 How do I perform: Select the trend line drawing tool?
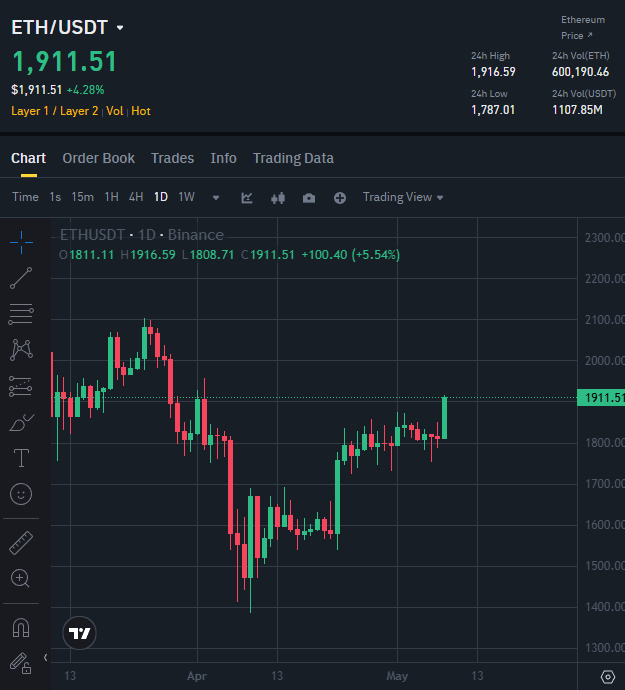21,278
